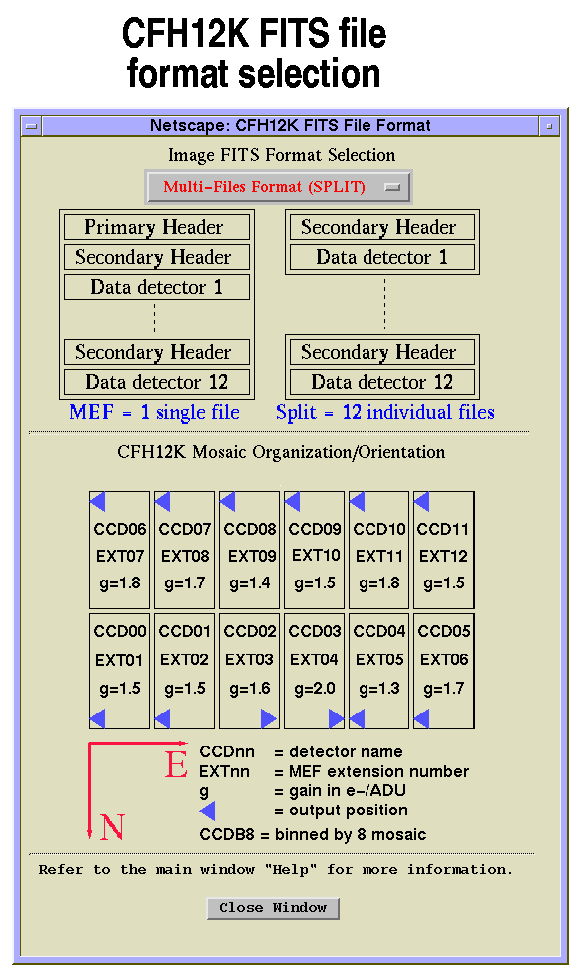This screenshot has width=585, height=979.
Task: Click the small dropdown indicator beside SPLIT
Action: [x=392, y=187]
